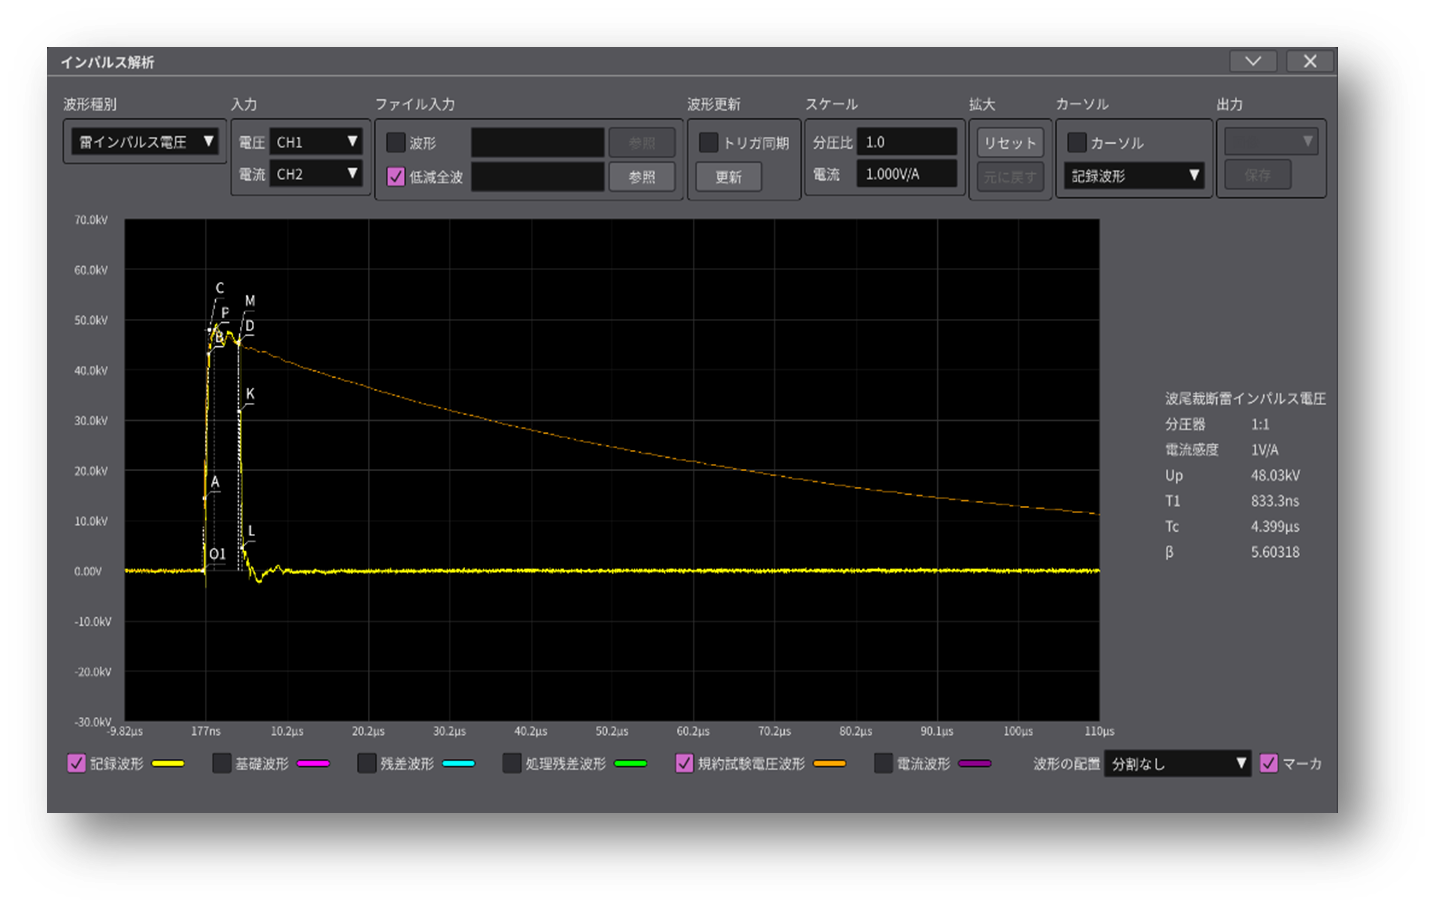The image size is (1433, 908).
Task: Click the purple 電流波形 color swatch
Action: click(x=975, y=764)
